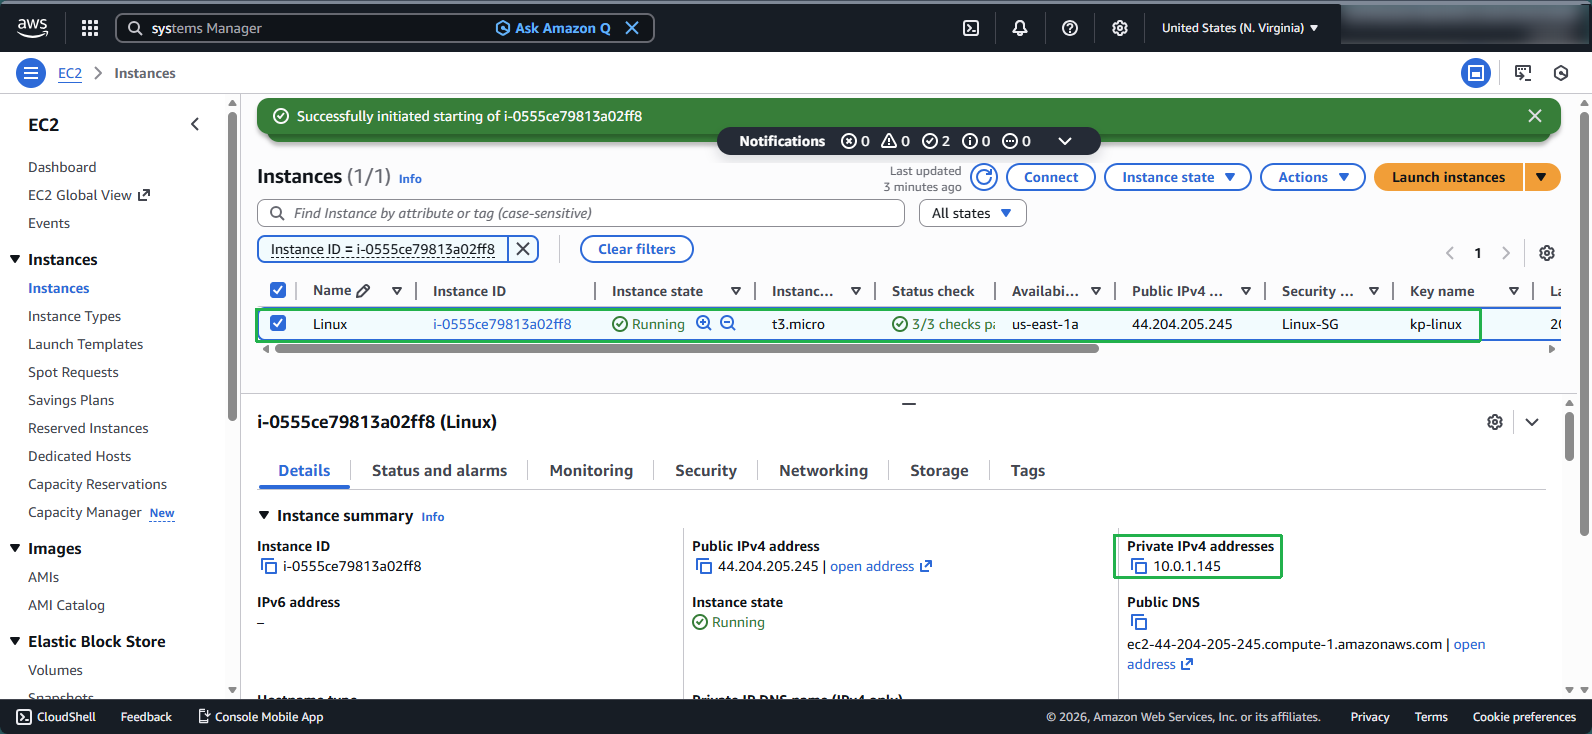Switch to the Security tab
The height and width of the screenshot is (734, 1592).
(x=706, y=470)
